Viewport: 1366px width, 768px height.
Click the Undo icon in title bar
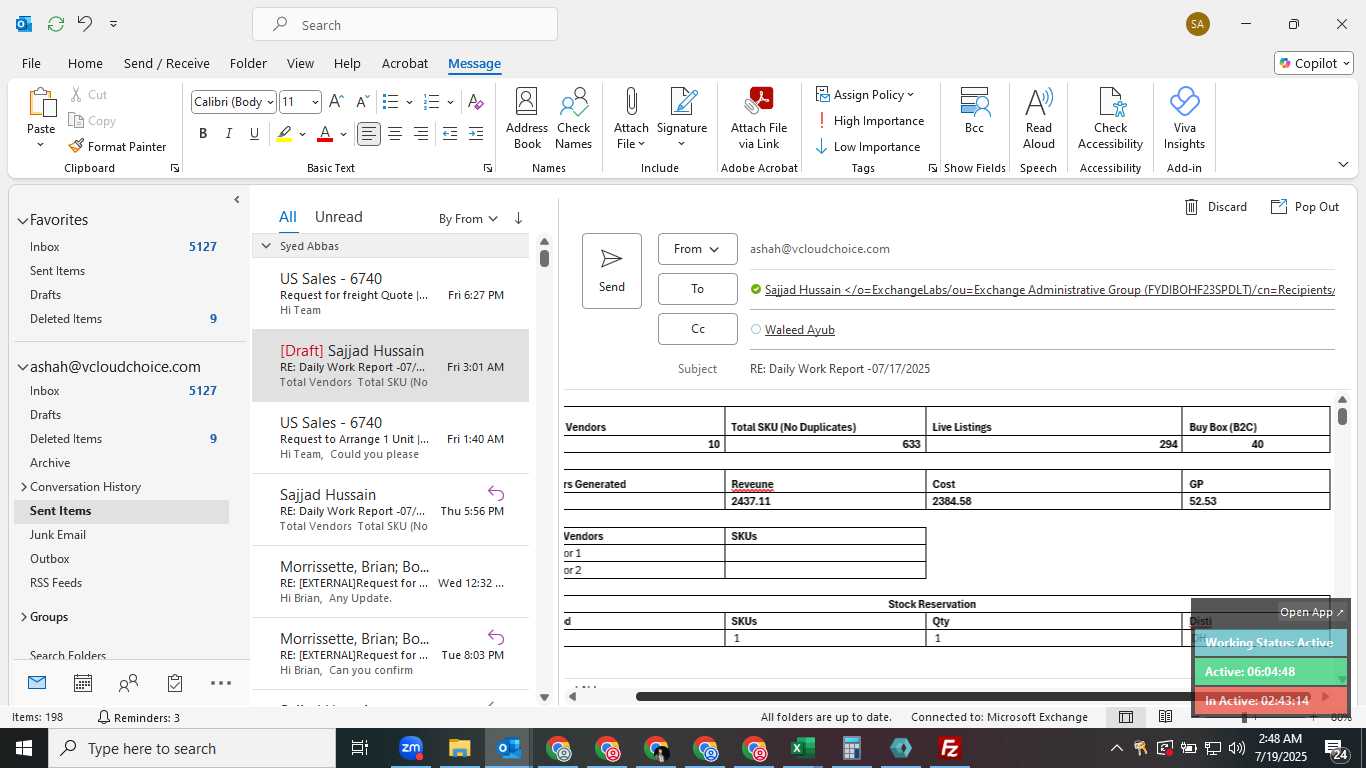(85, 24)
